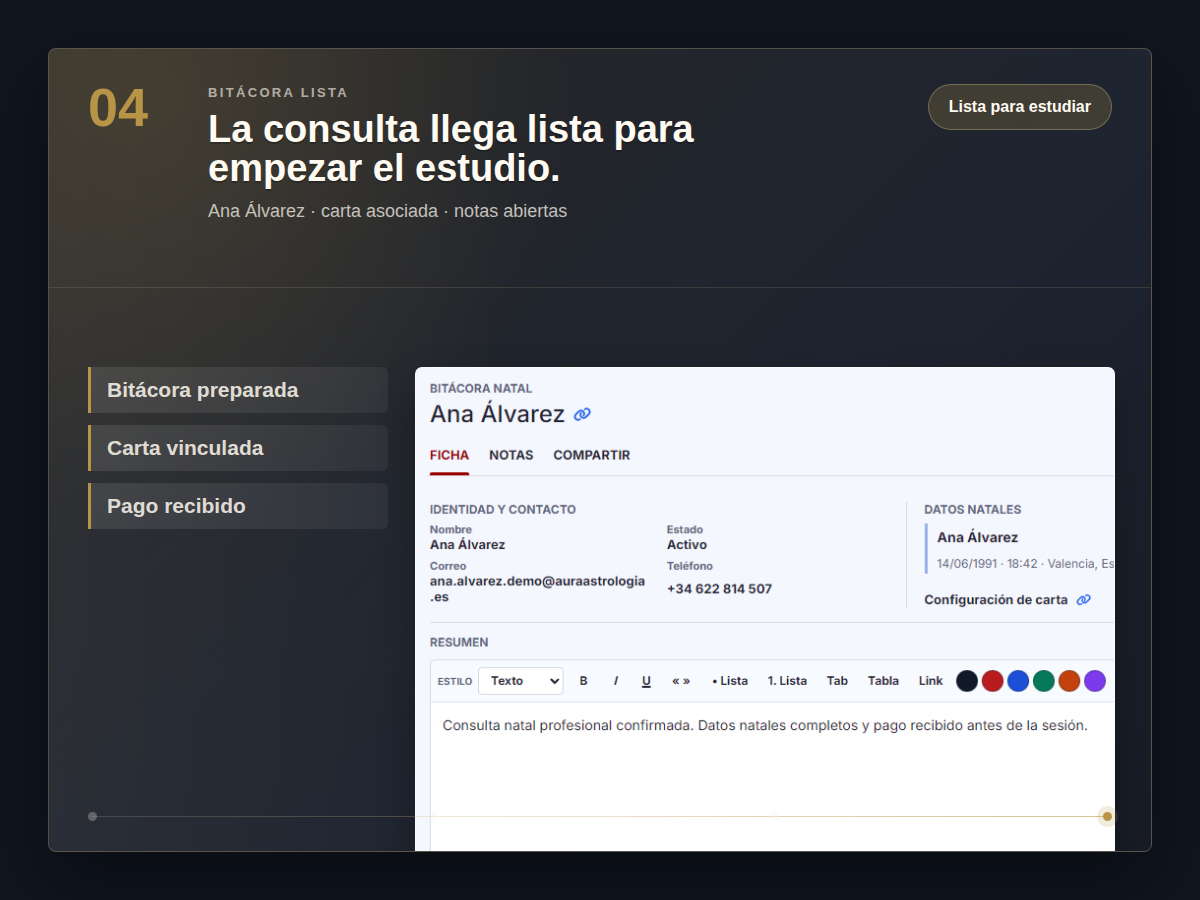Select the Carta vinculada item
The width and height of the screenshot is (1200, 900).
[x=238, y=448]
